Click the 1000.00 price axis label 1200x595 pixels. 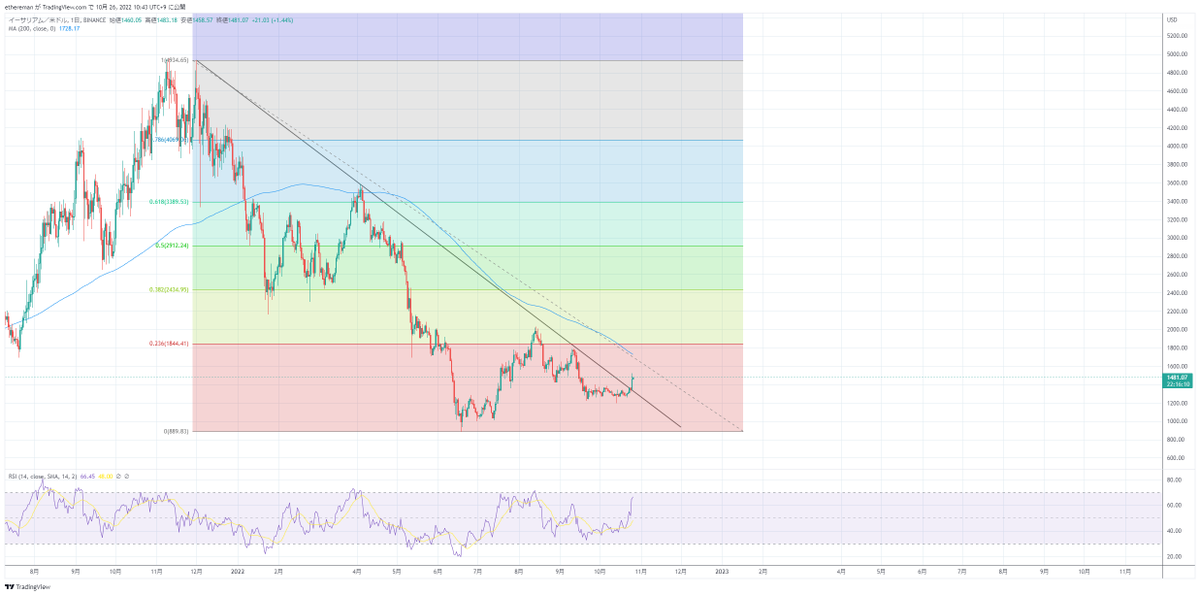pyautogui.click(x=1176, y=421)
